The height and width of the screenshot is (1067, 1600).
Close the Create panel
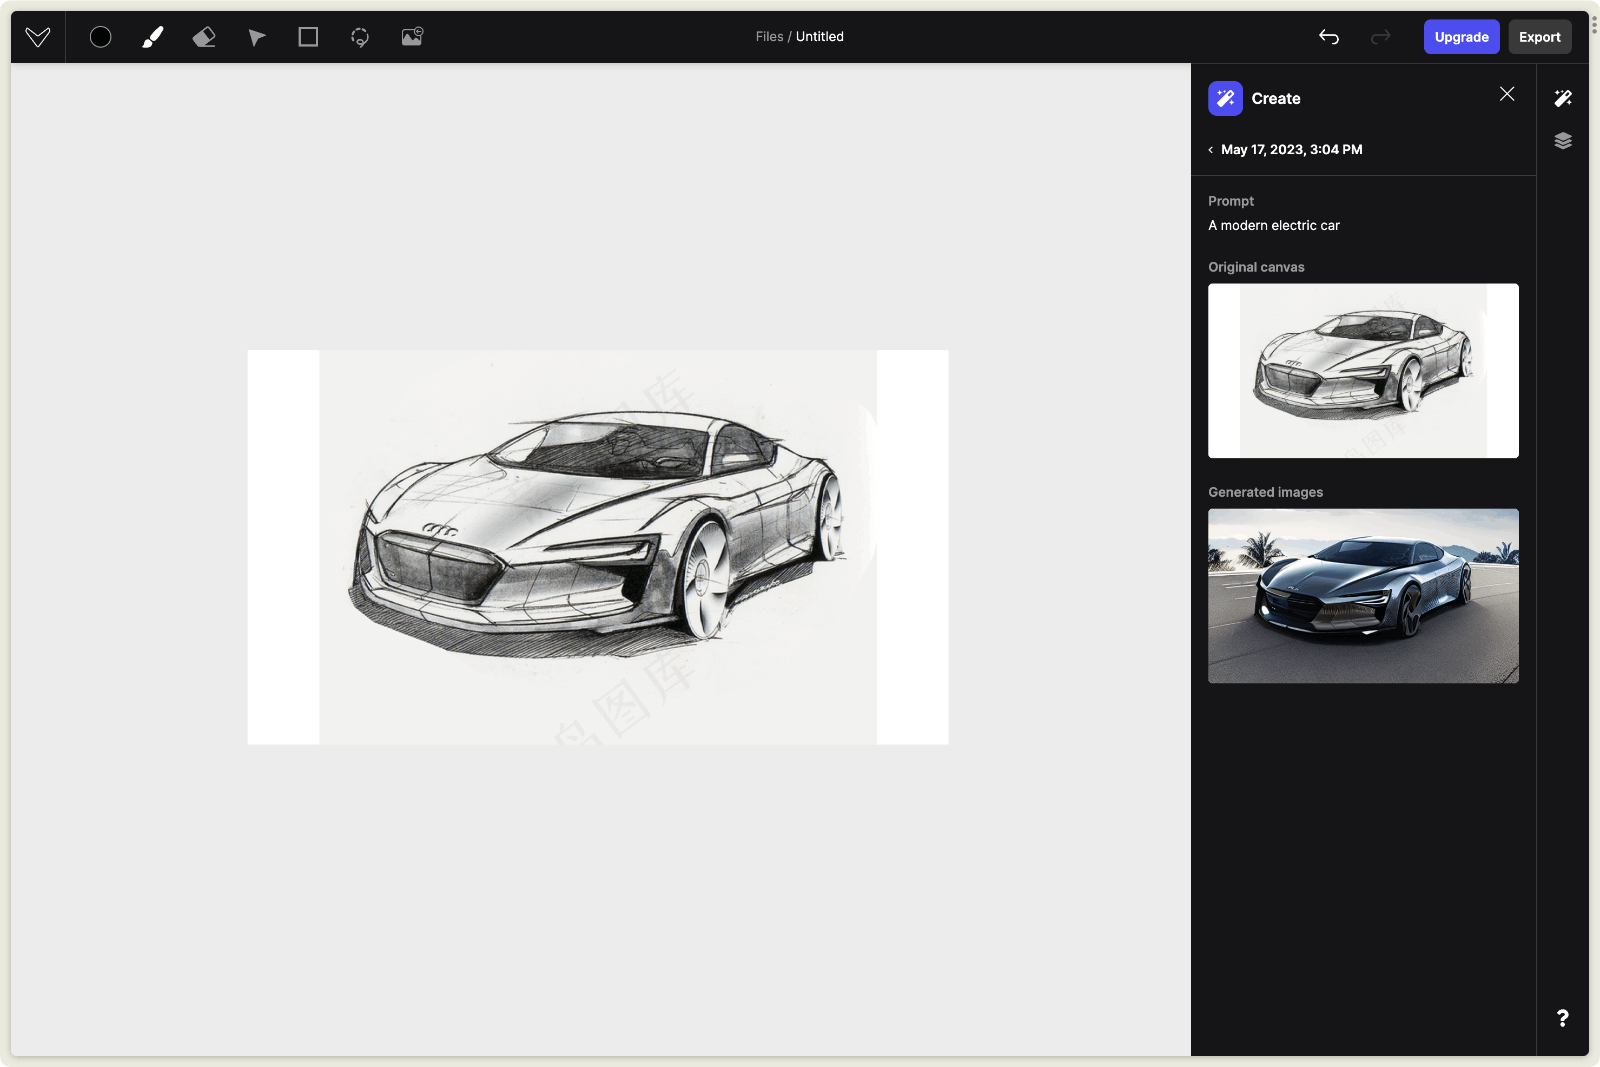1507,94
